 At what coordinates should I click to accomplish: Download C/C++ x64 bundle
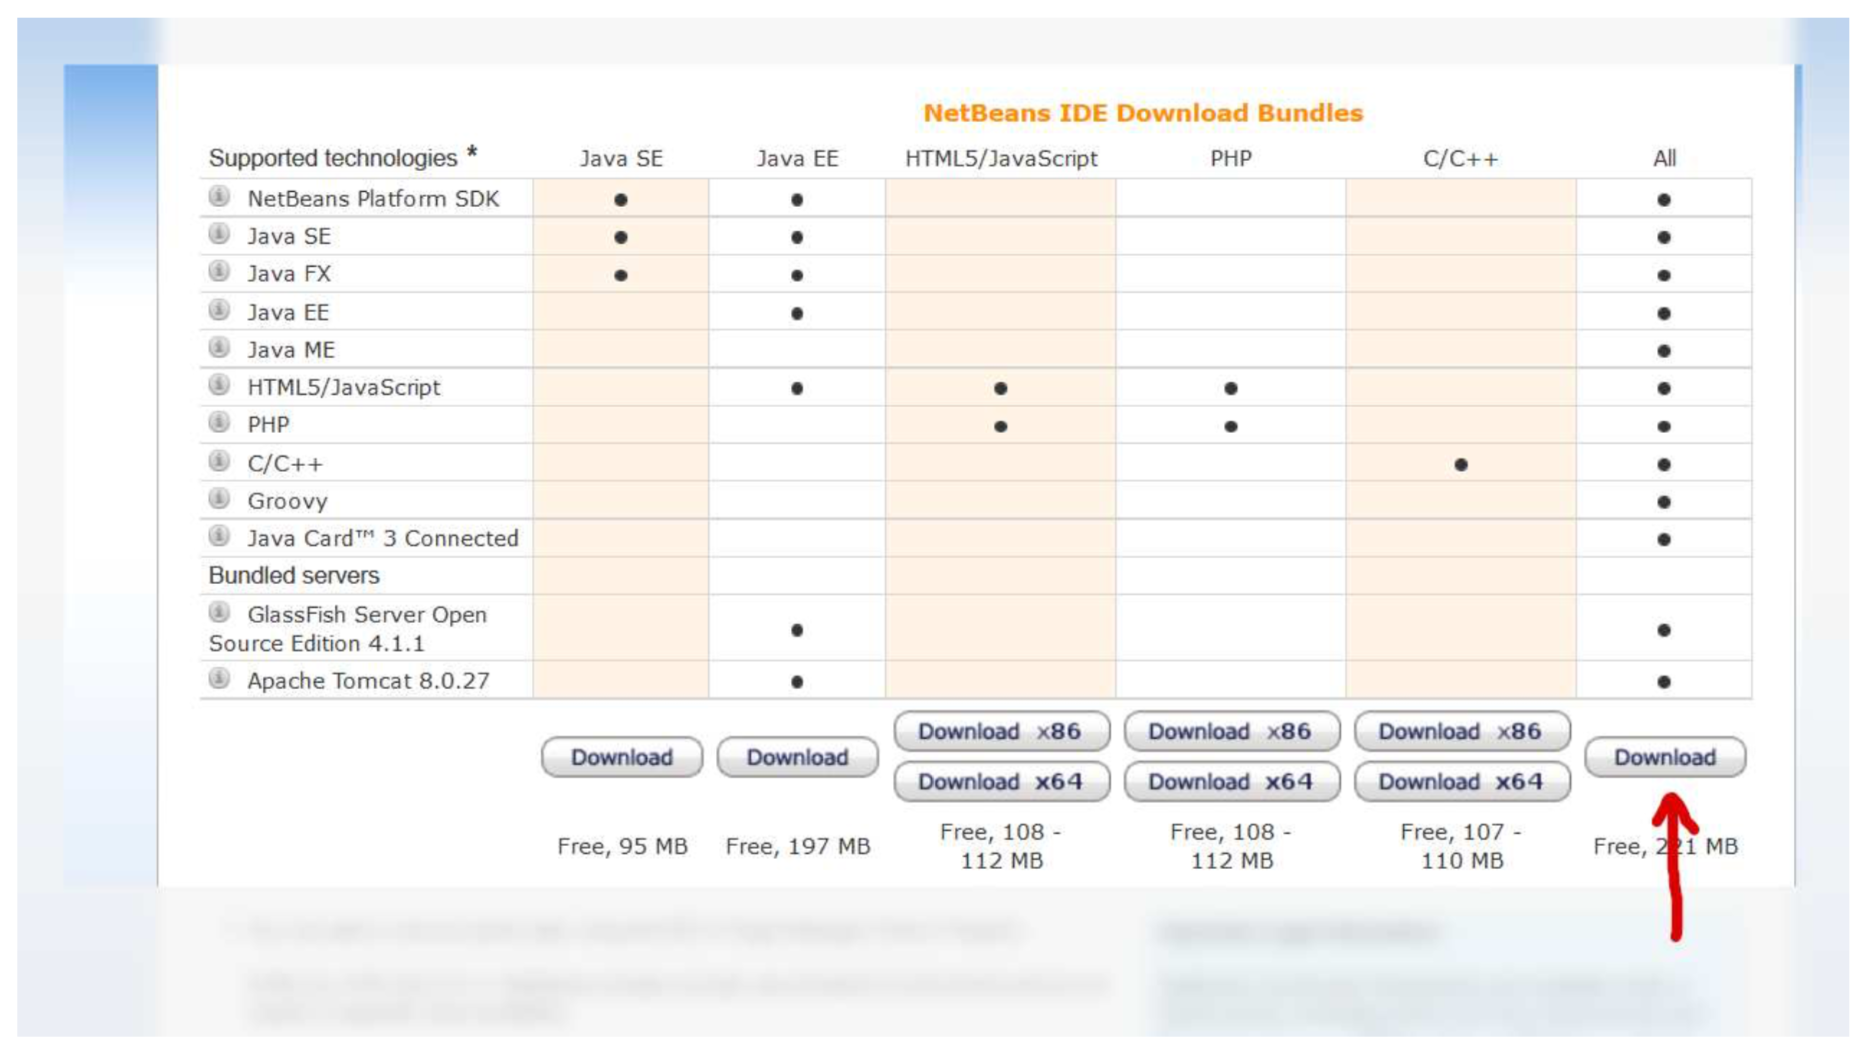tap(1461, 781)
